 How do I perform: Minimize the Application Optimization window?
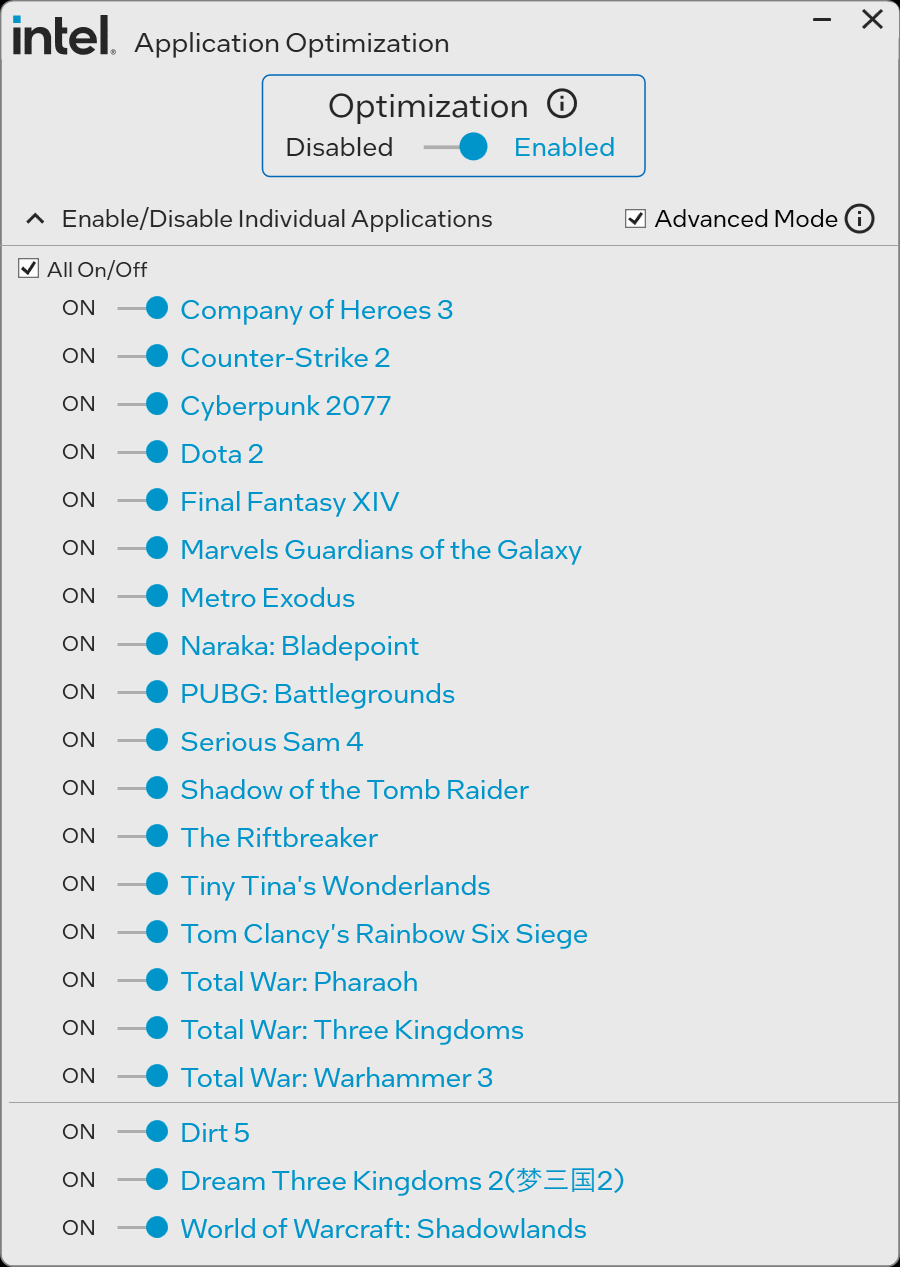(x=821, y=20)
